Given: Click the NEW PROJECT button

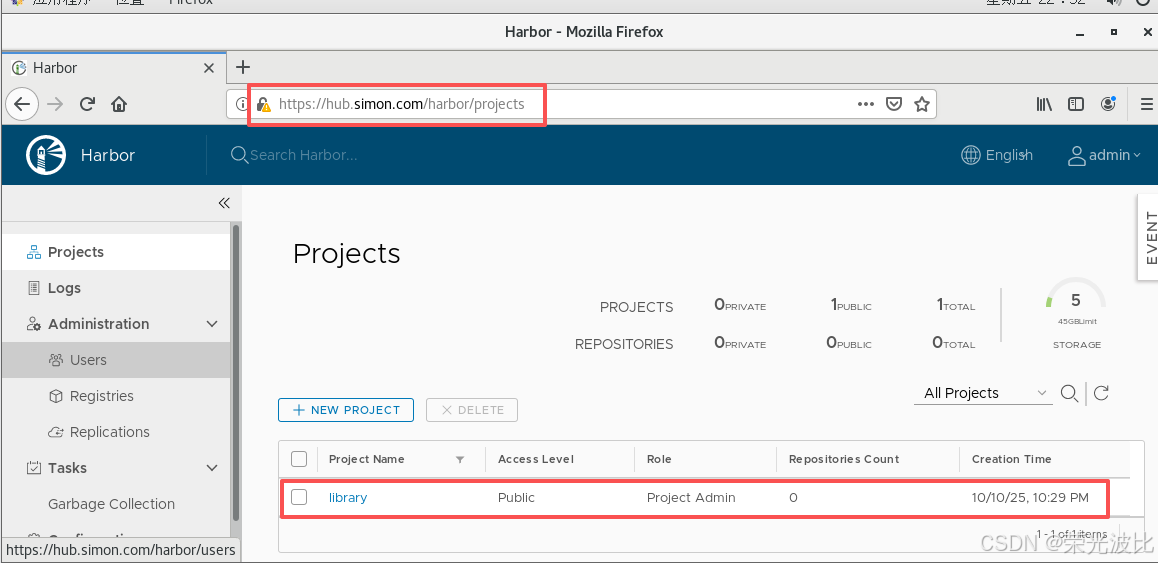Looking at the screenshot, I should (x=346, y=410).
